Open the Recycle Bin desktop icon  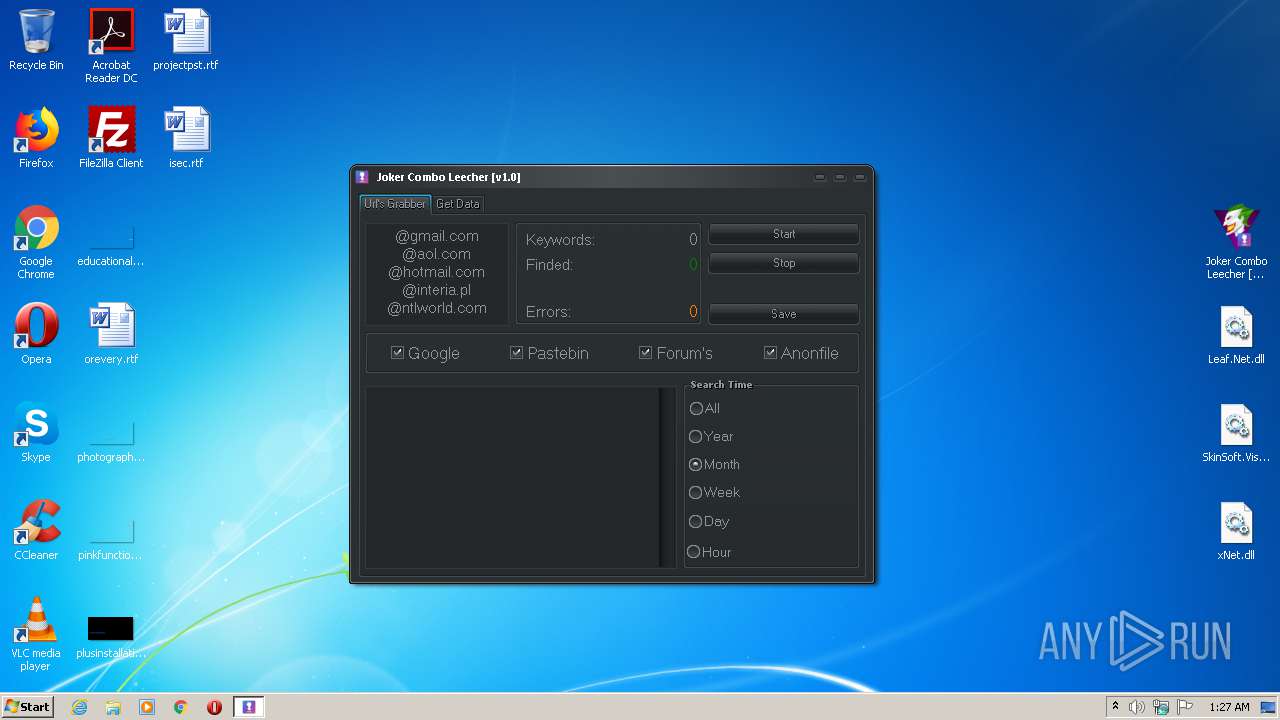(x=36, y=41)
